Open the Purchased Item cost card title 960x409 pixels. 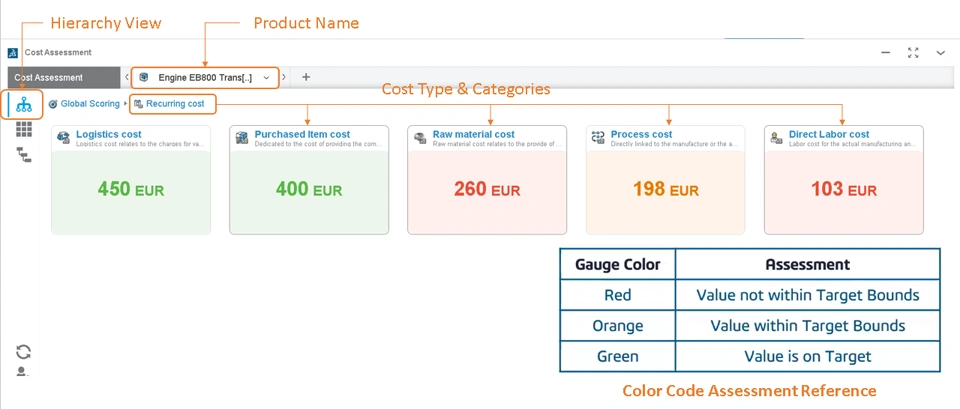302,134
